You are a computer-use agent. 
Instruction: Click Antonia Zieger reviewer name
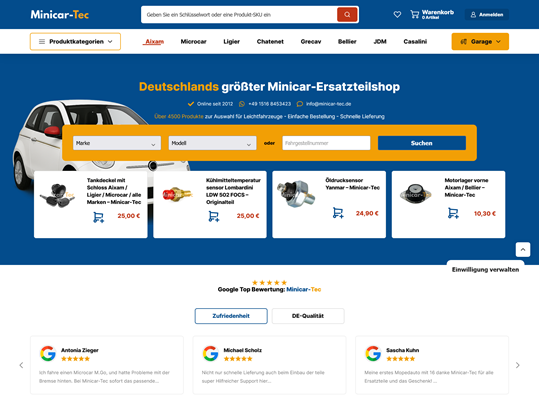point(80,350)
